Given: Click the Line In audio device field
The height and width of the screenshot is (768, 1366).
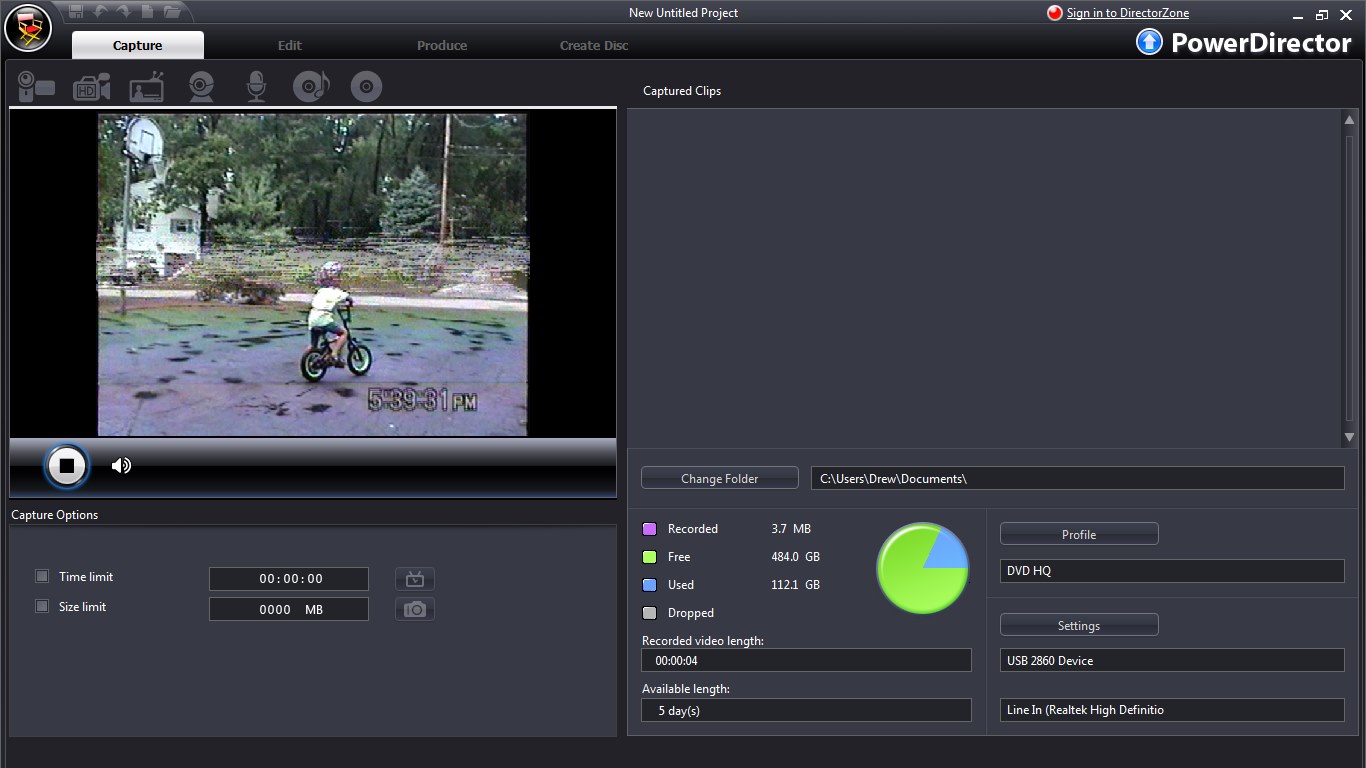Looking at the screenshot, I should point(1172,710).
